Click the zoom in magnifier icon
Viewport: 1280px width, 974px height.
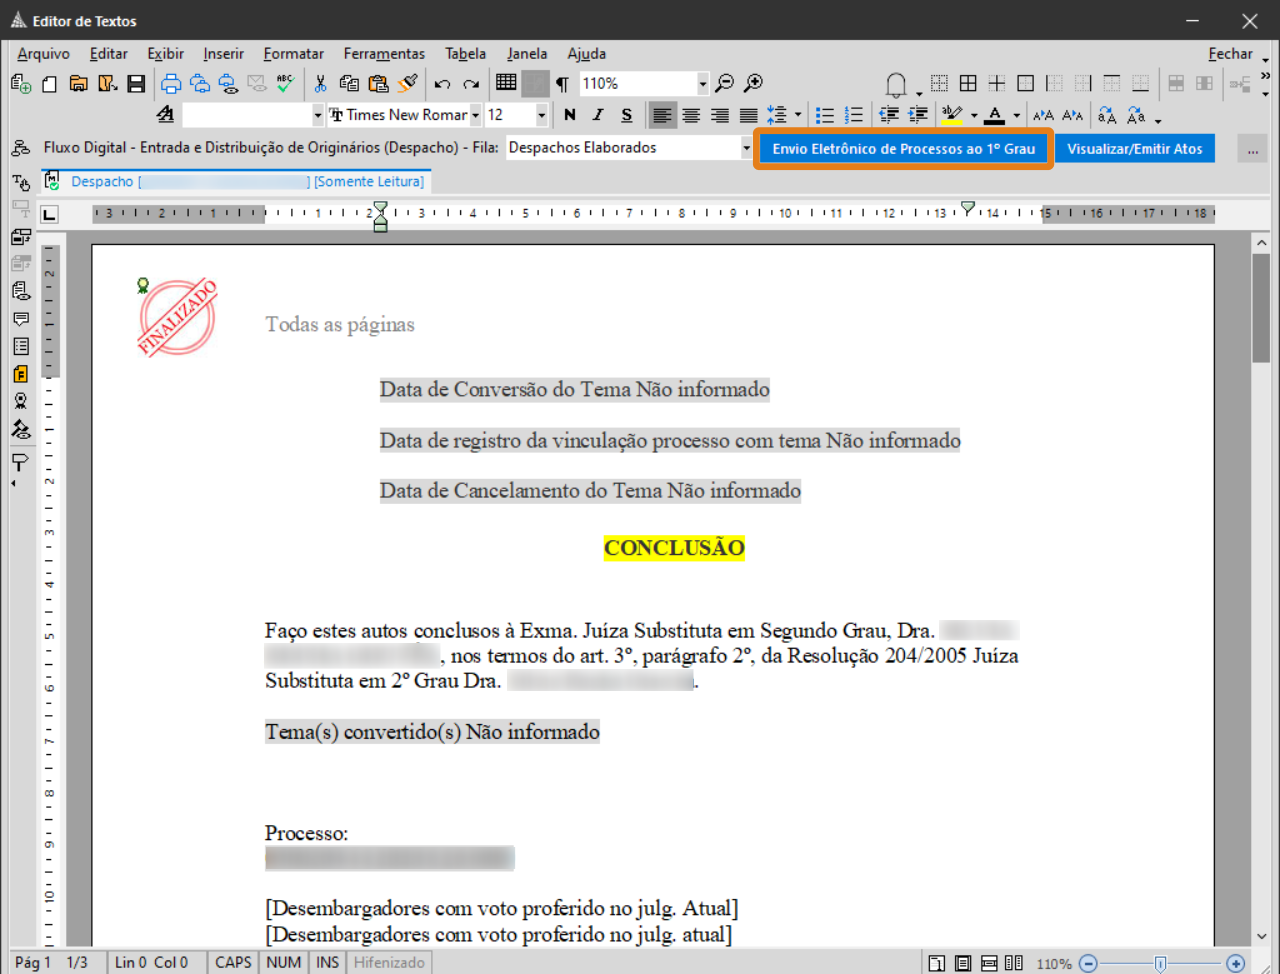(754, 83)
